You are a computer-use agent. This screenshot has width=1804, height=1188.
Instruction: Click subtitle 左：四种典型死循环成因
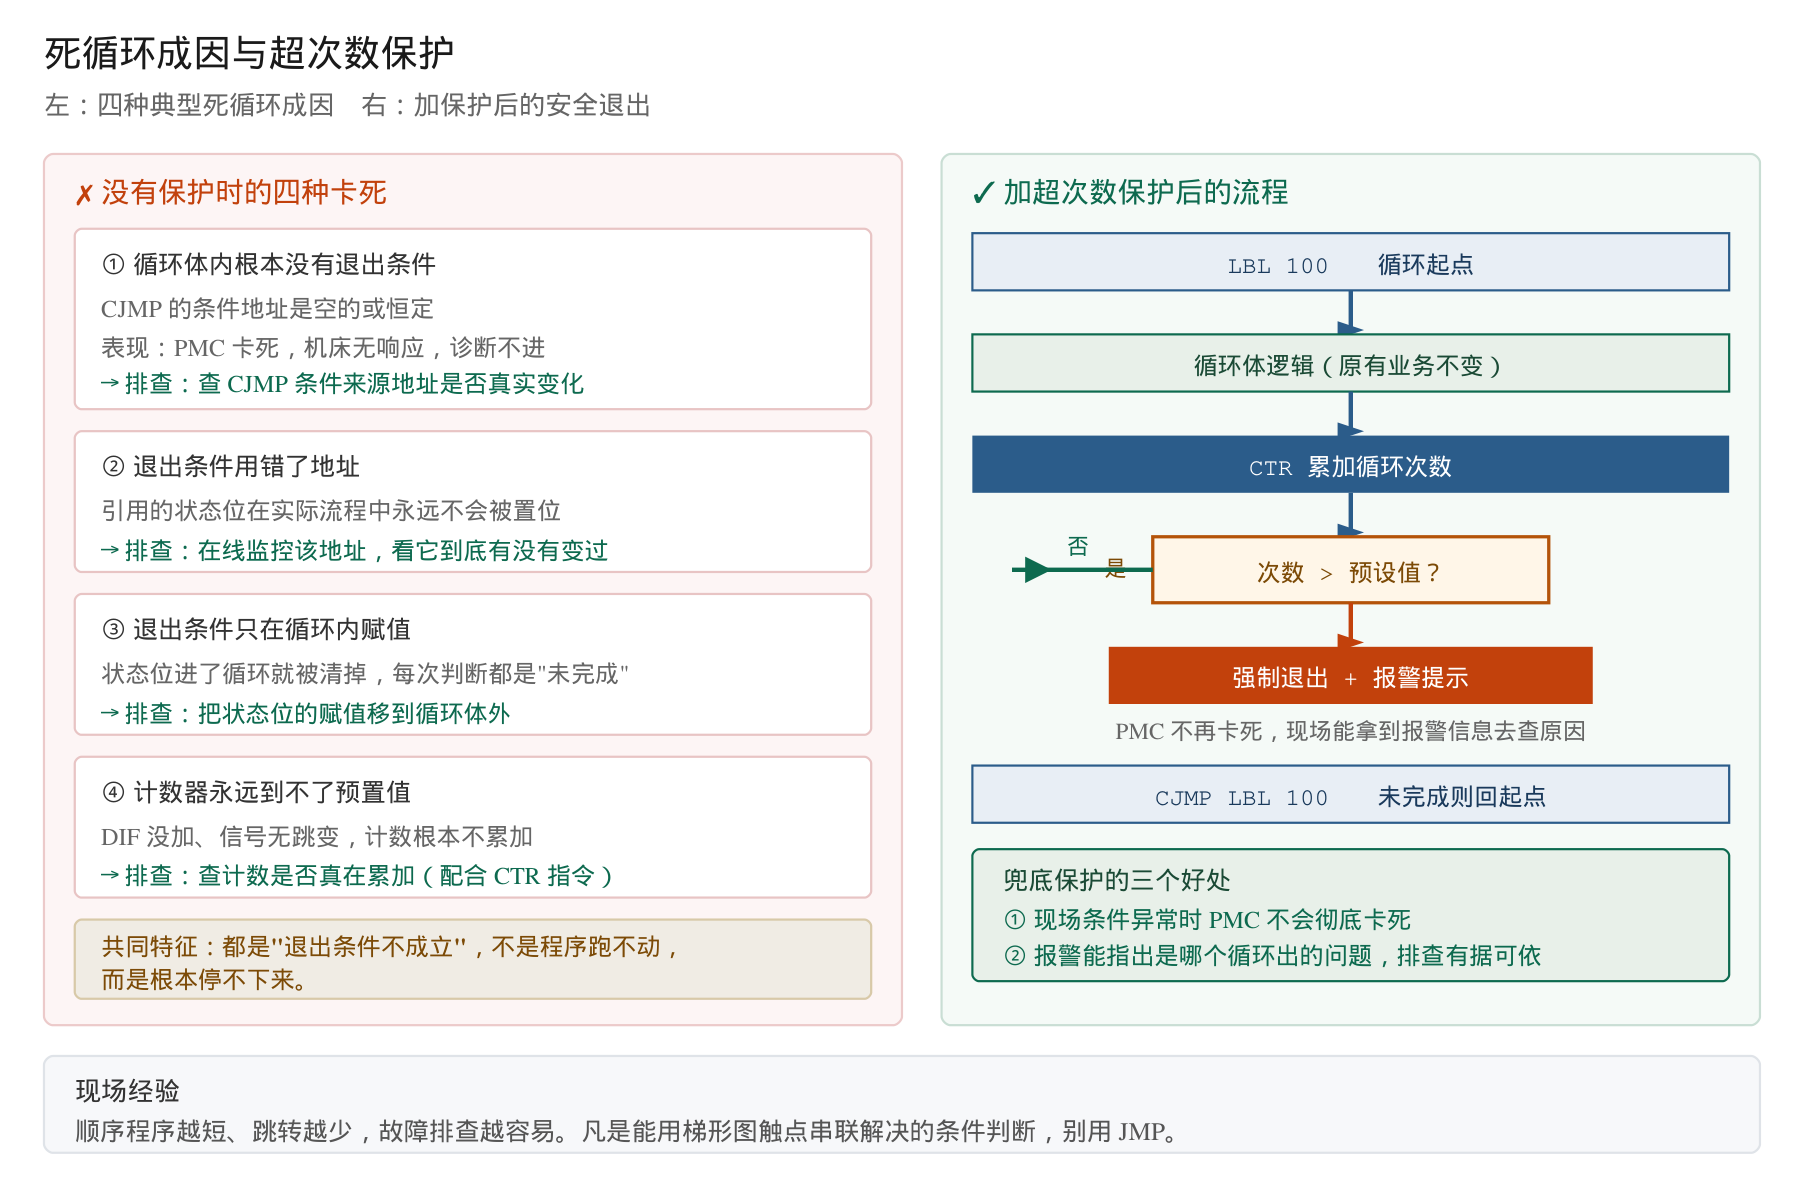[189, 105]
